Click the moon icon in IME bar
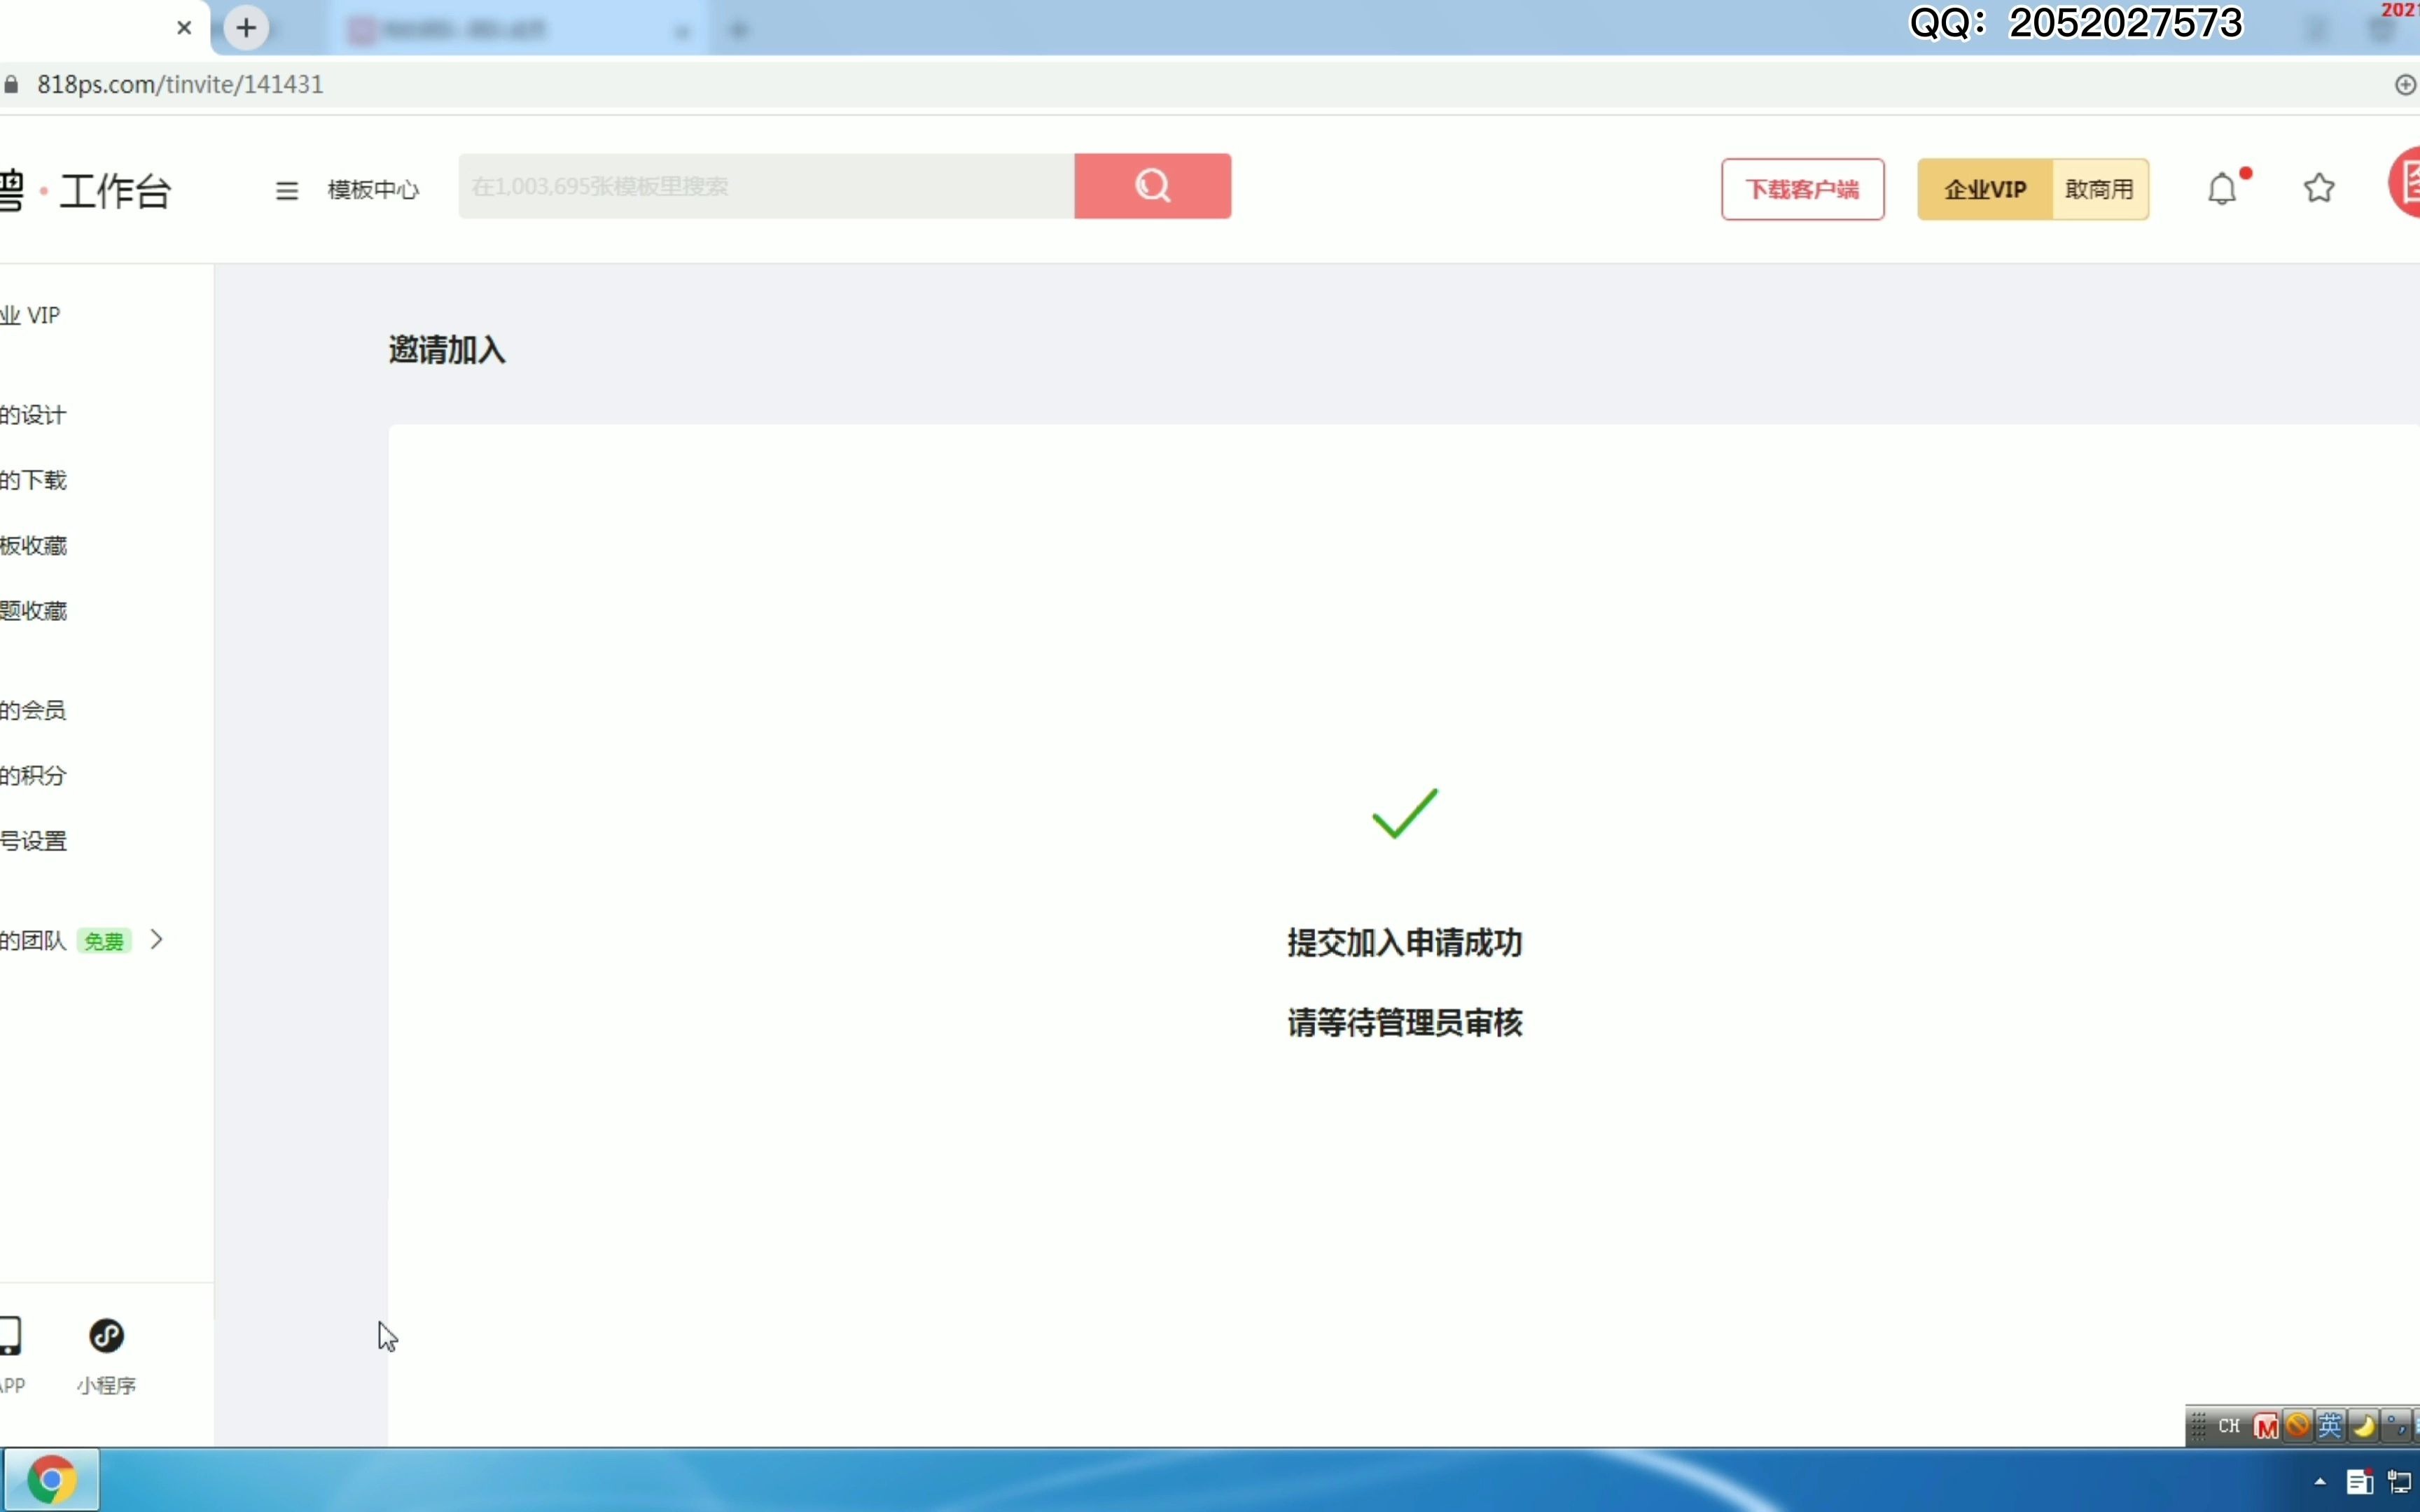 click(x=2364, y=1426)
